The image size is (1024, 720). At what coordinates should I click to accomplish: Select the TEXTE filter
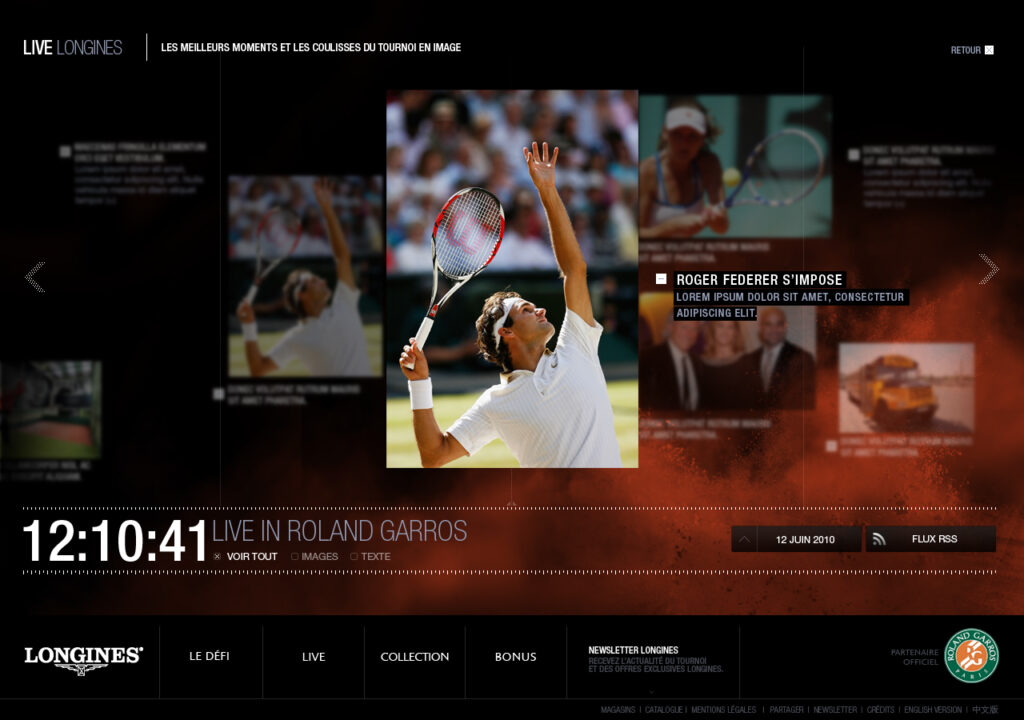tap(370, 557)
